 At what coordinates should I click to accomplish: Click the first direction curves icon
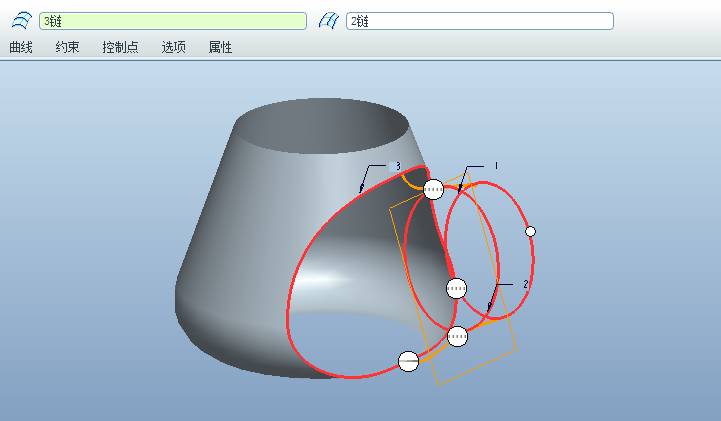[22, 21]
